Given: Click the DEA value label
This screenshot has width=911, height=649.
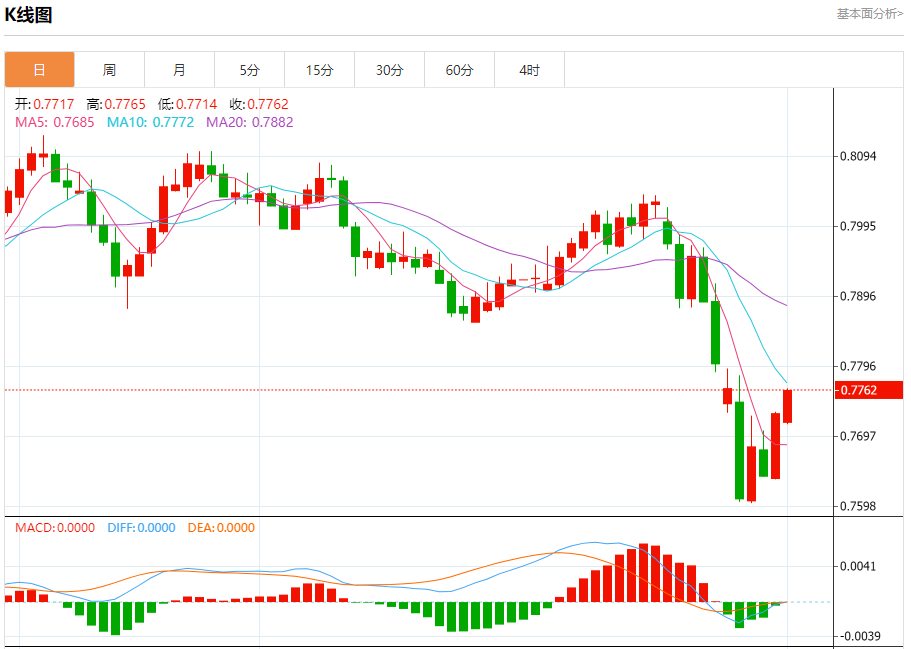Looking at the screenshot, I should click(221, 528).
